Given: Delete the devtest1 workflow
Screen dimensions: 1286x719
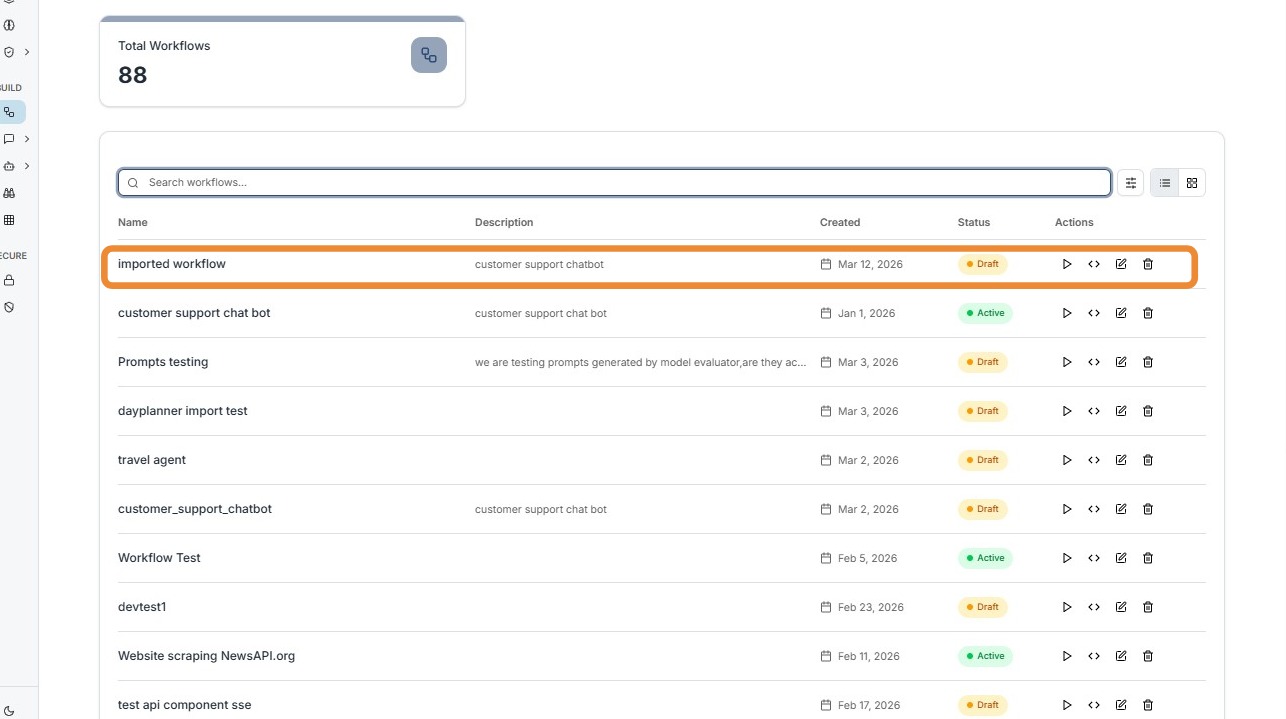Looking at the screenshot, I should coord(1148,607).
